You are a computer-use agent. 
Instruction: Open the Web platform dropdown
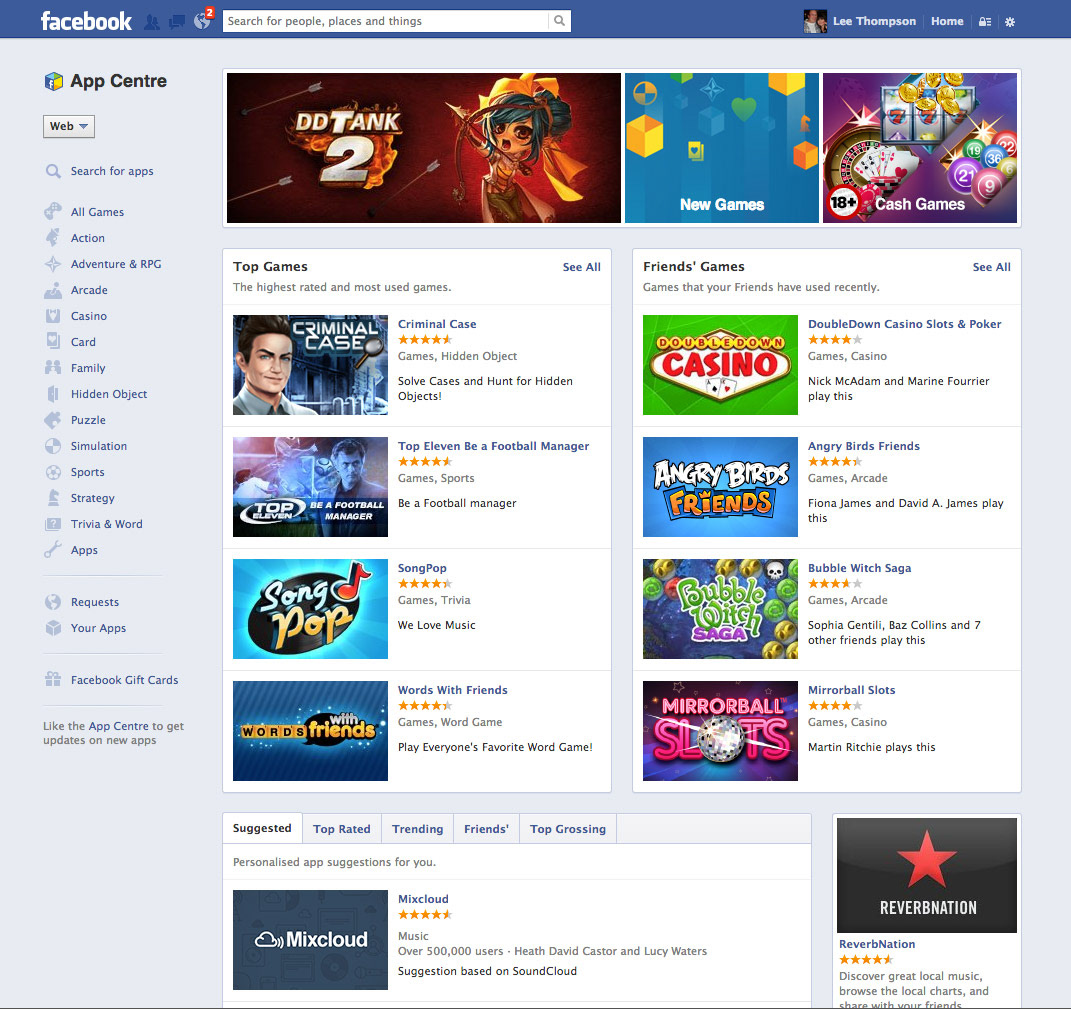point(69,126)
